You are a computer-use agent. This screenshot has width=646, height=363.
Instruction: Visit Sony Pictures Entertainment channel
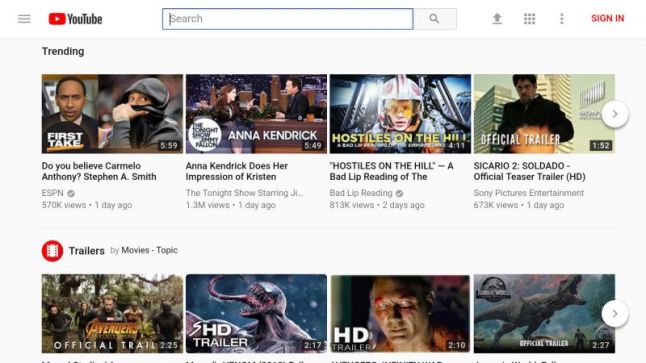point(529,193)
